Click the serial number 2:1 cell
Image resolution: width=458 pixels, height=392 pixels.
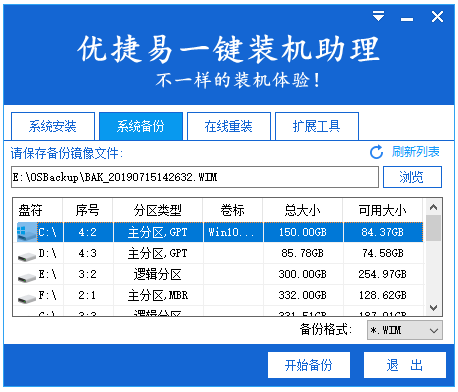click(x=88, y=295)
